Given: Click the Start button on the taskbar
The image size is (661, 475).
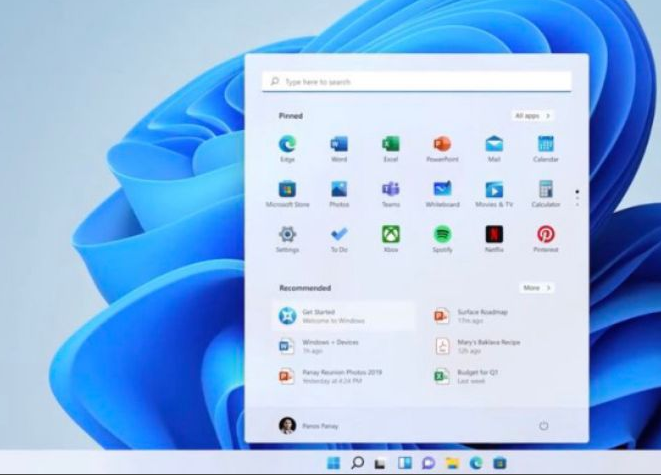Looking at the screenshot, I should pos(333,463).
